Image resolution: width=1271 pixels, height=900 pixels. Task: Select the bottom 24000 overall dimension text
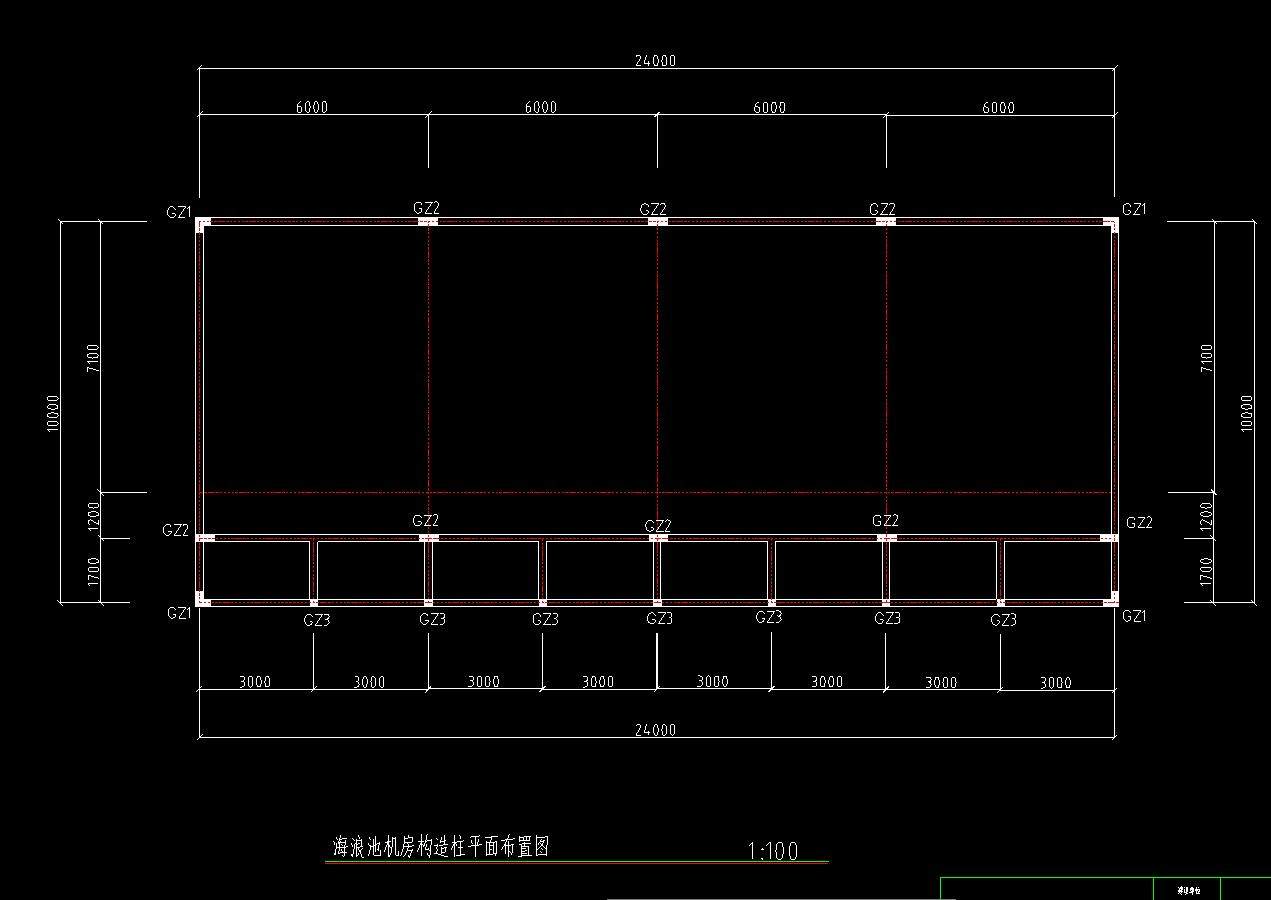655,730
